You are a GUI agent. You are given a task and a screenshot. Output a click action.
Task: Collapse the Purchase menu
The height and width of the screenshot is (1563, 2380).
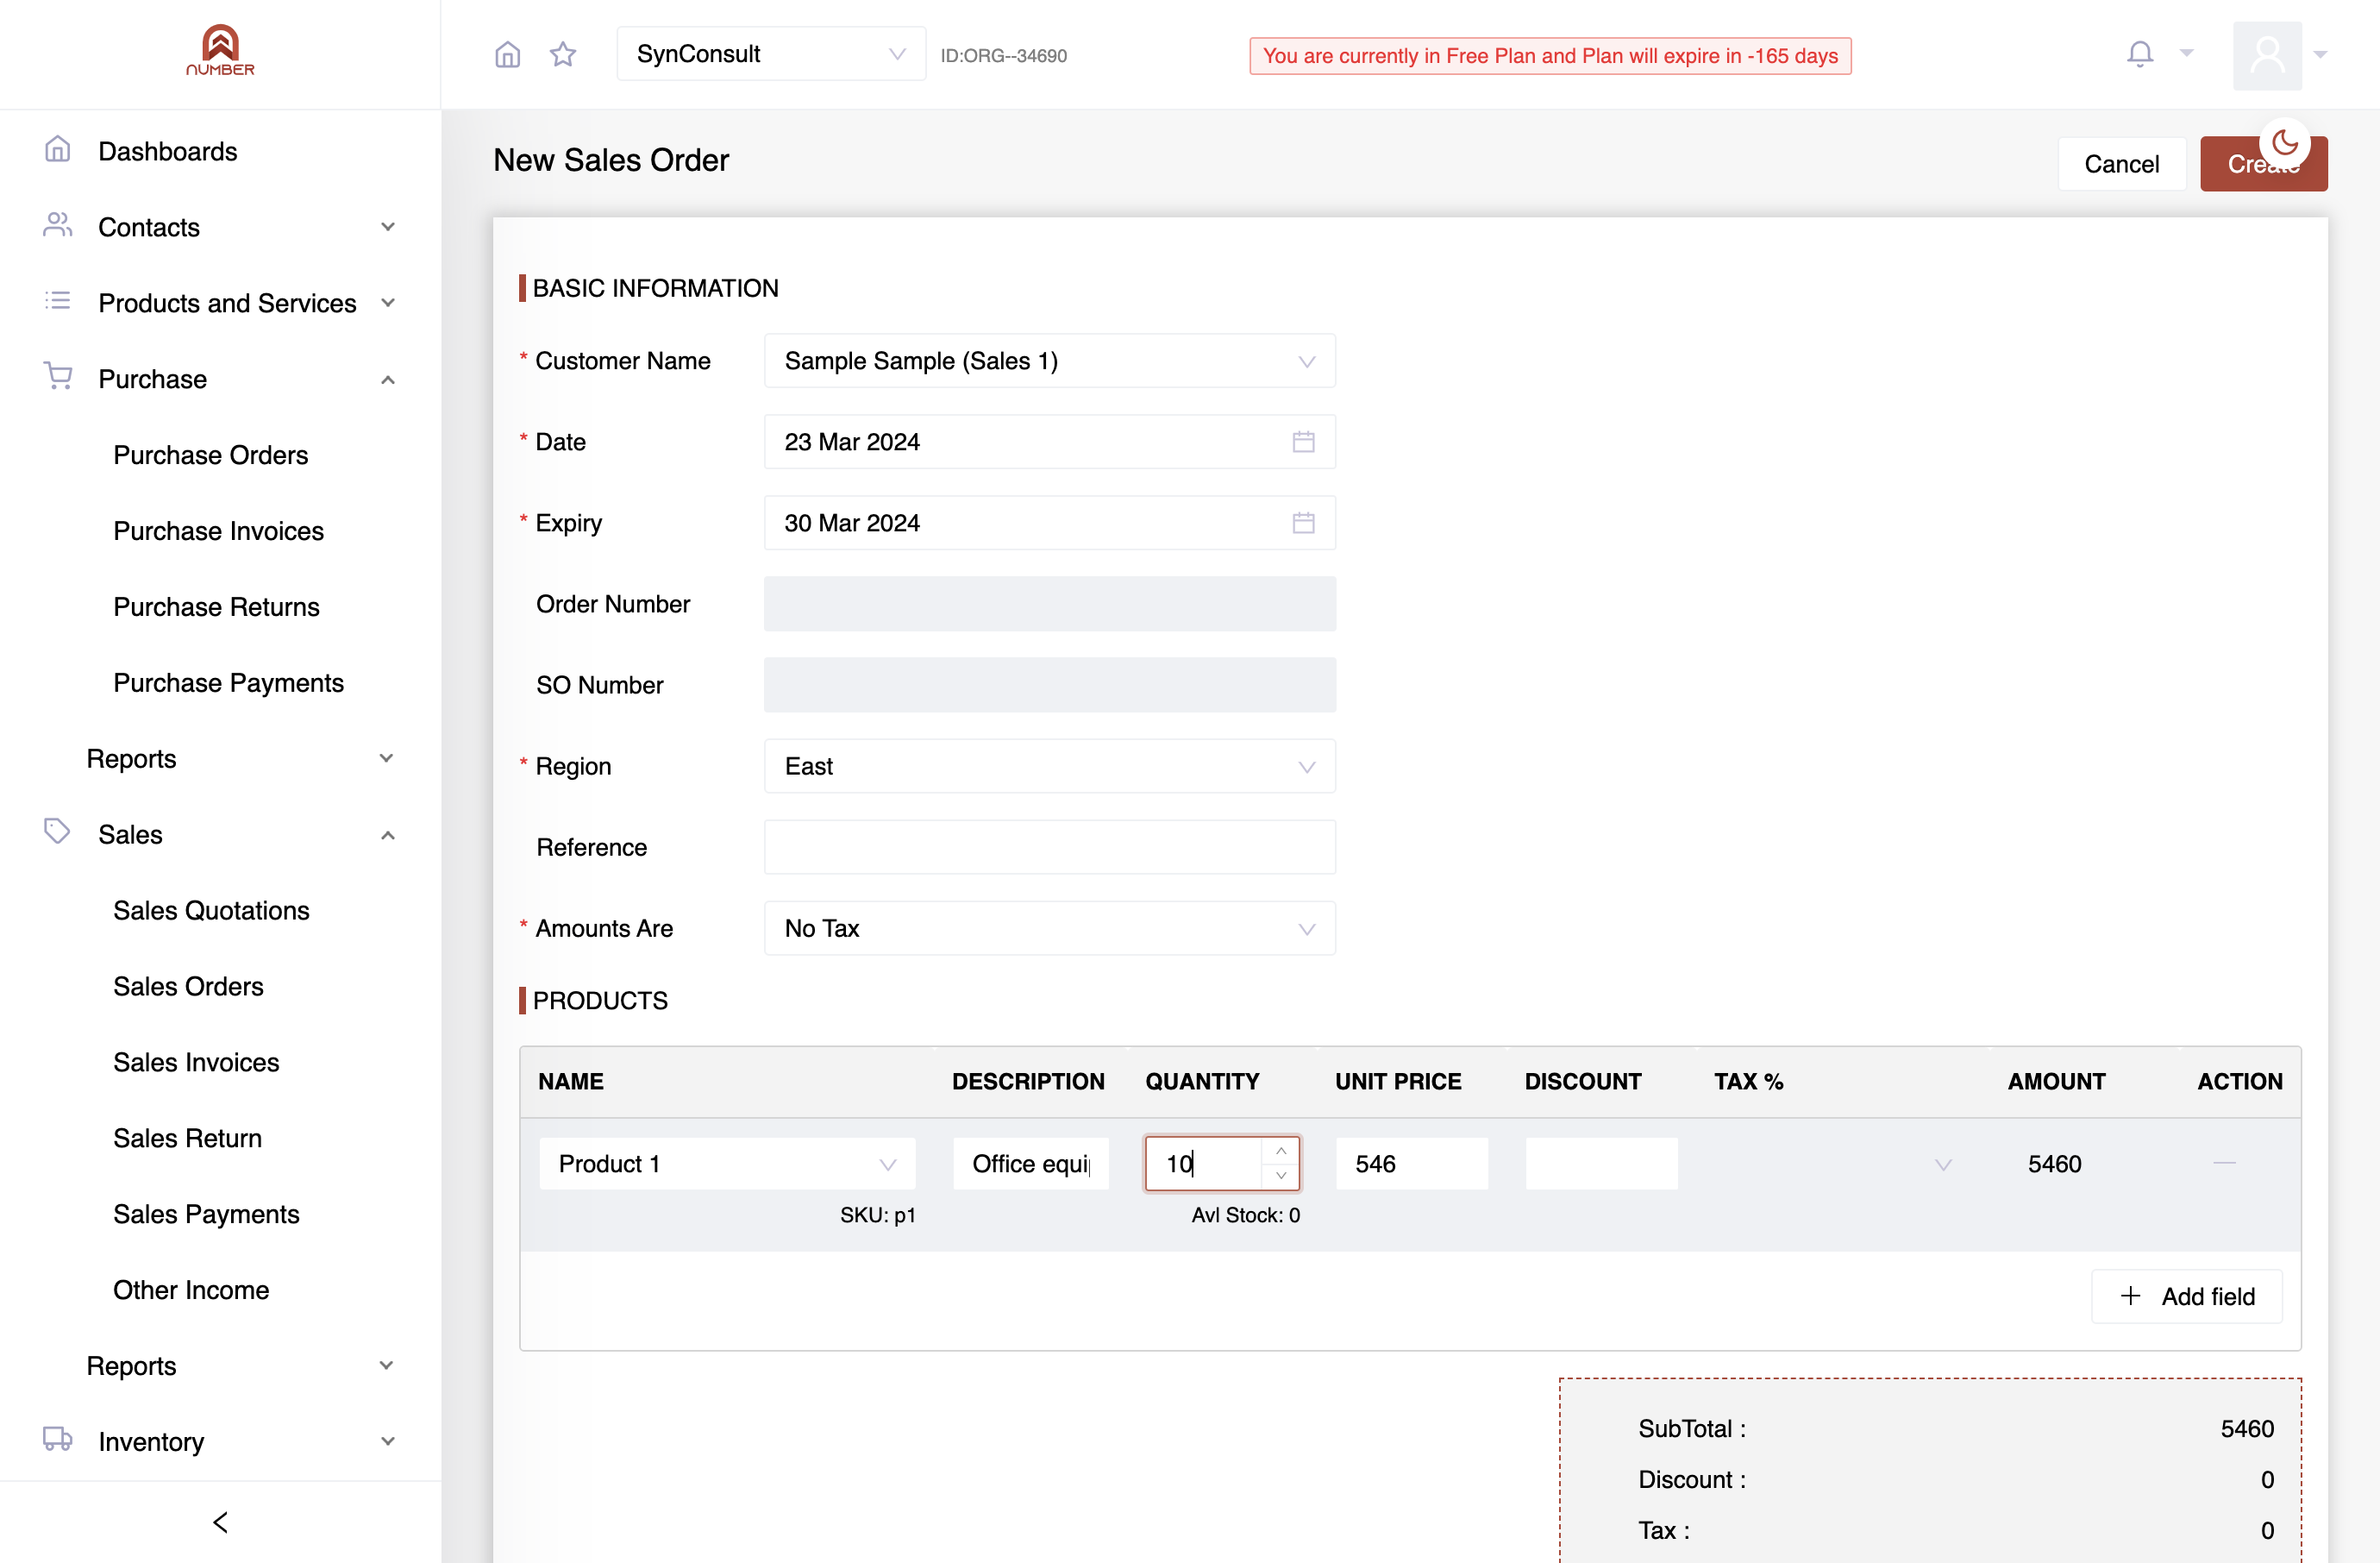pyautogui.click(x=220, y=379)
